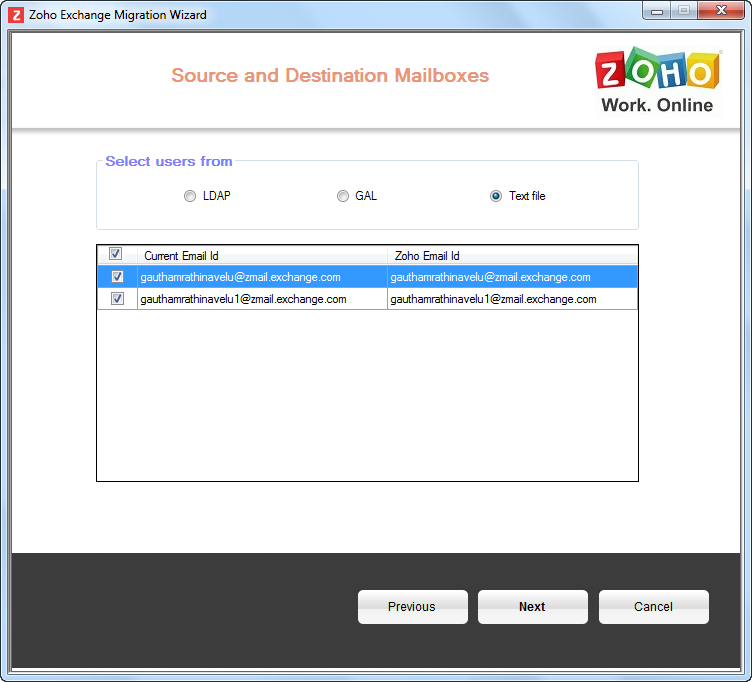Click the Zoho Z icon in title bar
Image resolution: width=752 pixels, height=682 pixels.
pyautogui.click(x=16, y=15)
